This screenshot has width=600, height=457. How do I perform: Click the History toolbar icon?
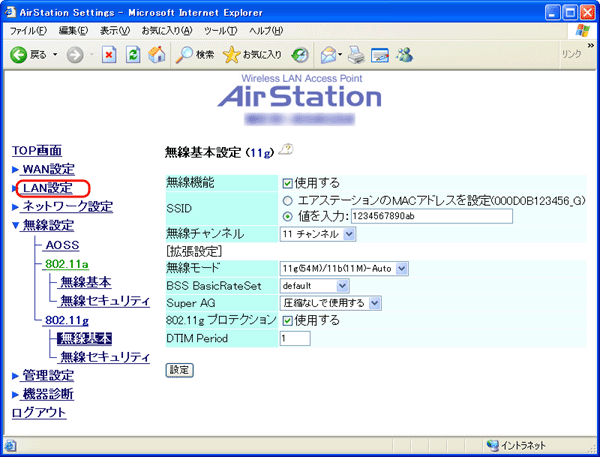click(x=300, y=55)
